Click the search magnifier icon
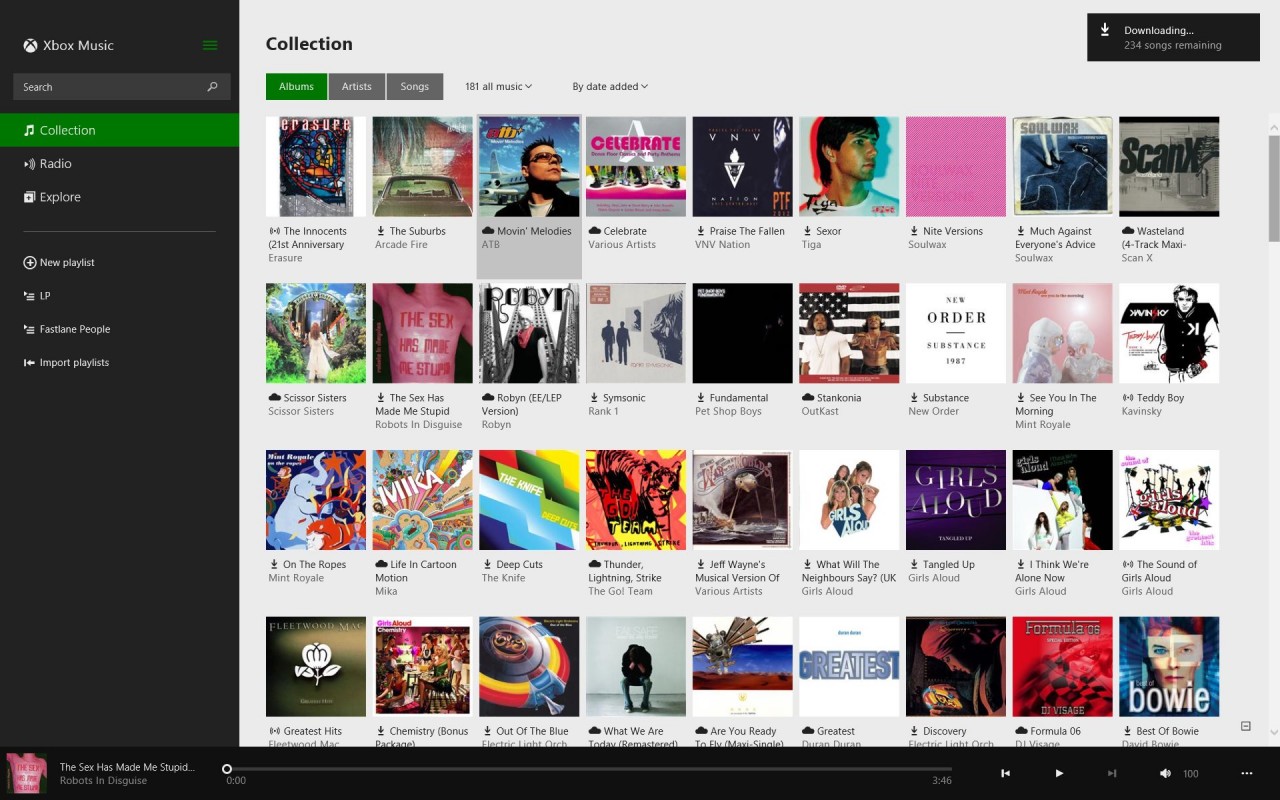The width and height of the screenshot is (1280, 800). (211, 87)
